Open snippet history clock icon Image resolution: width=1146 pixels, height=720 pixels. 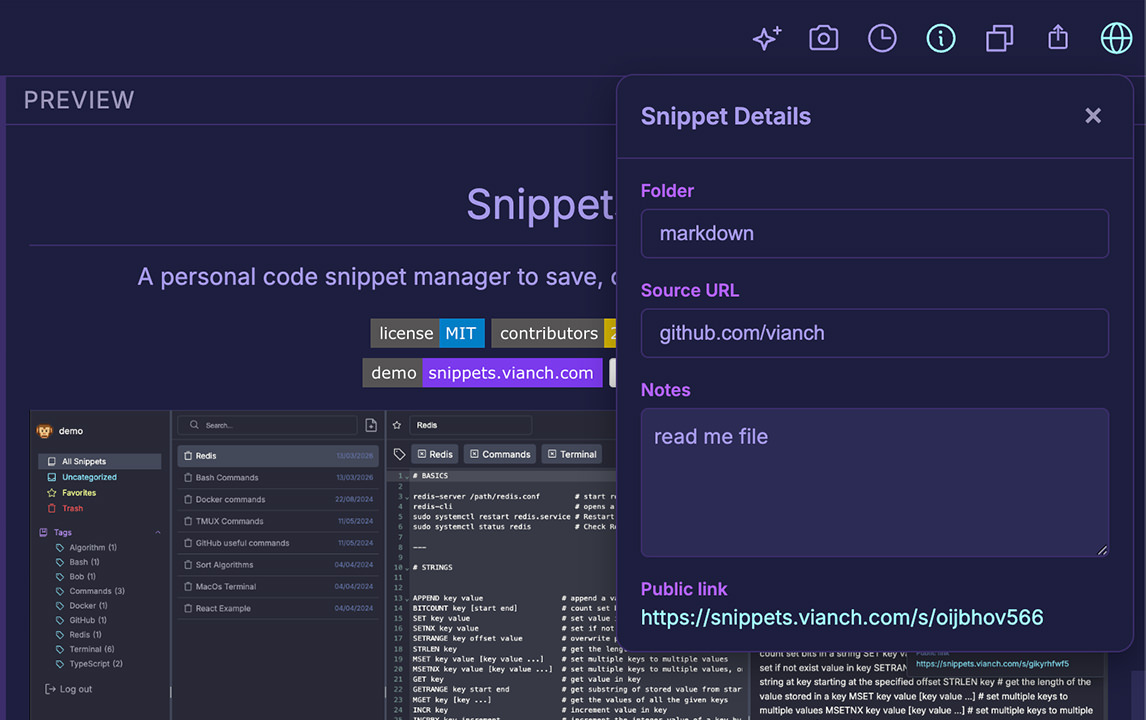point(882,38)
